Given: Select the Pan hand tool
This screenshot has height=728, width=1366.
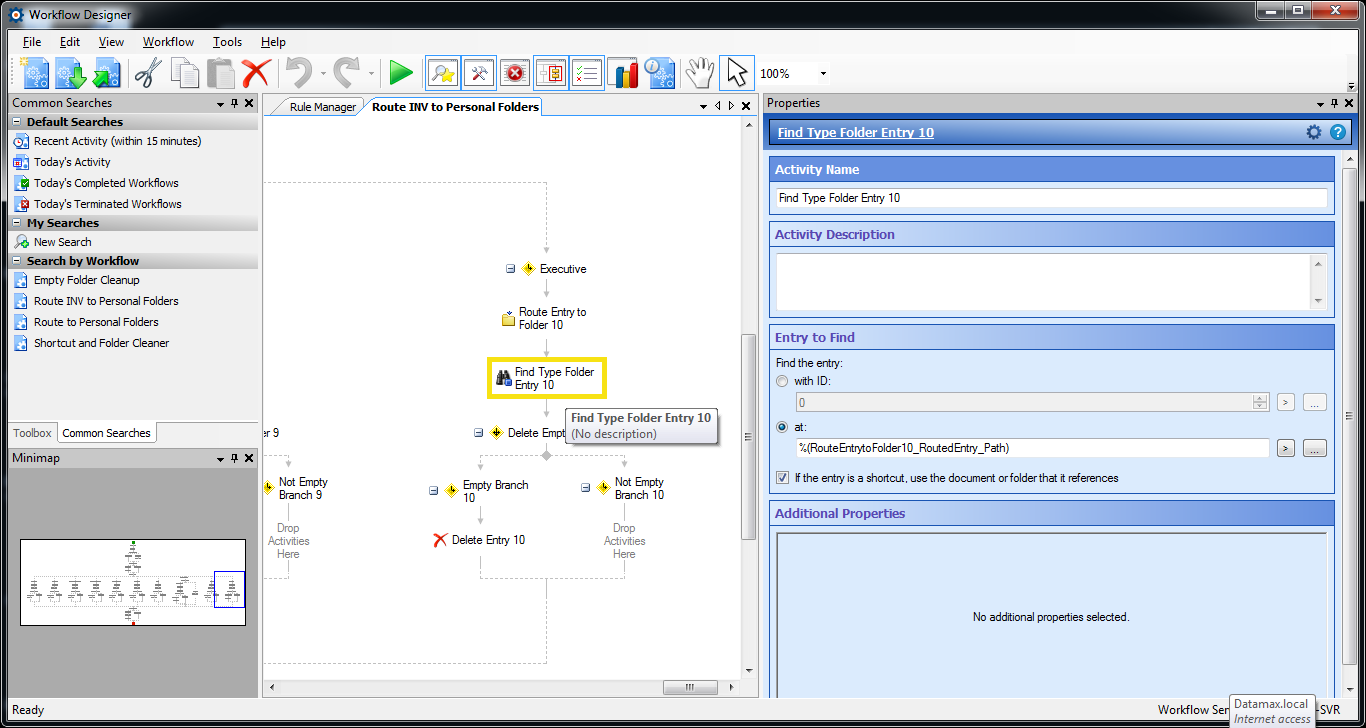Looking at the screenshot, I should click(x=699, y=73).
